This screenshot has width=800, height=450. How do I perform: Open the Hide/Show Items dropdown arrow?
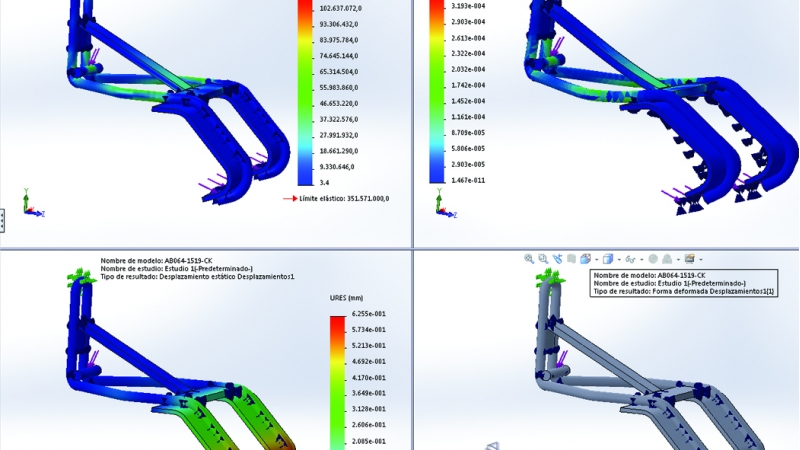639,259
